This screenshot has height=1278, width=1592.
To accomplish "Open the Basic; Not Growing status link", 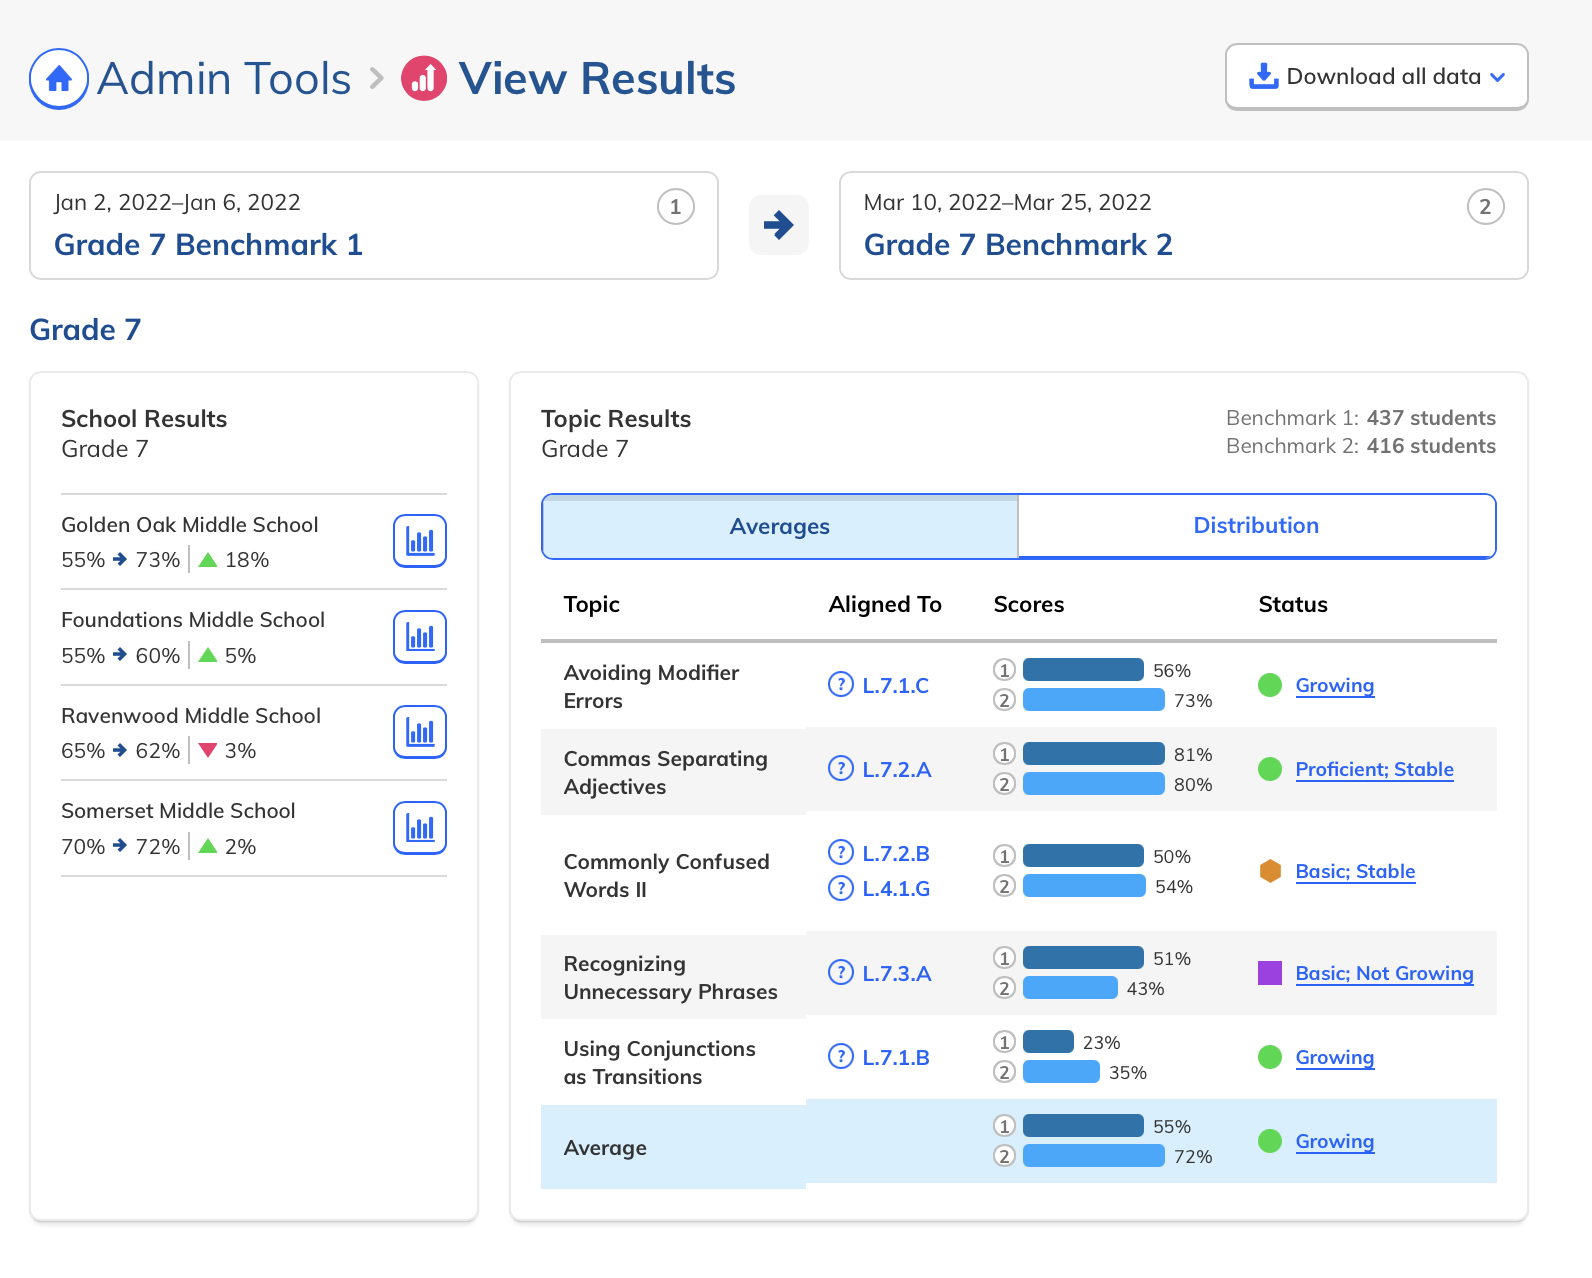I will point(1384,973).
